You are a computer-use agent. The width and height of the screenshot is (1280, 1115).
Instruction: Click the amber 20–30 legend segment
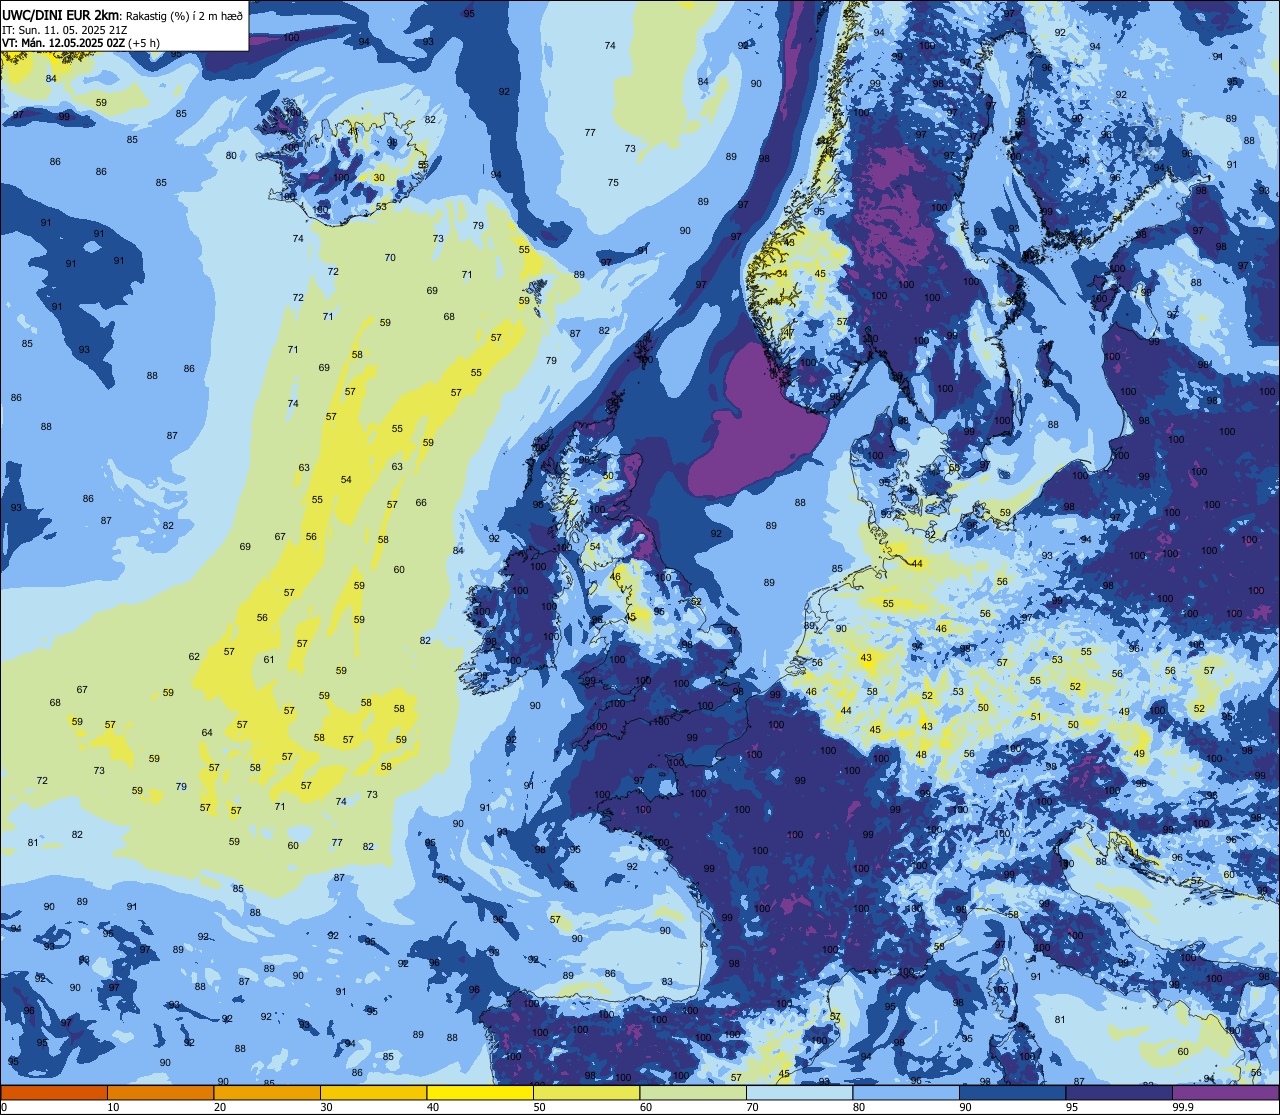coord(267,1092)
